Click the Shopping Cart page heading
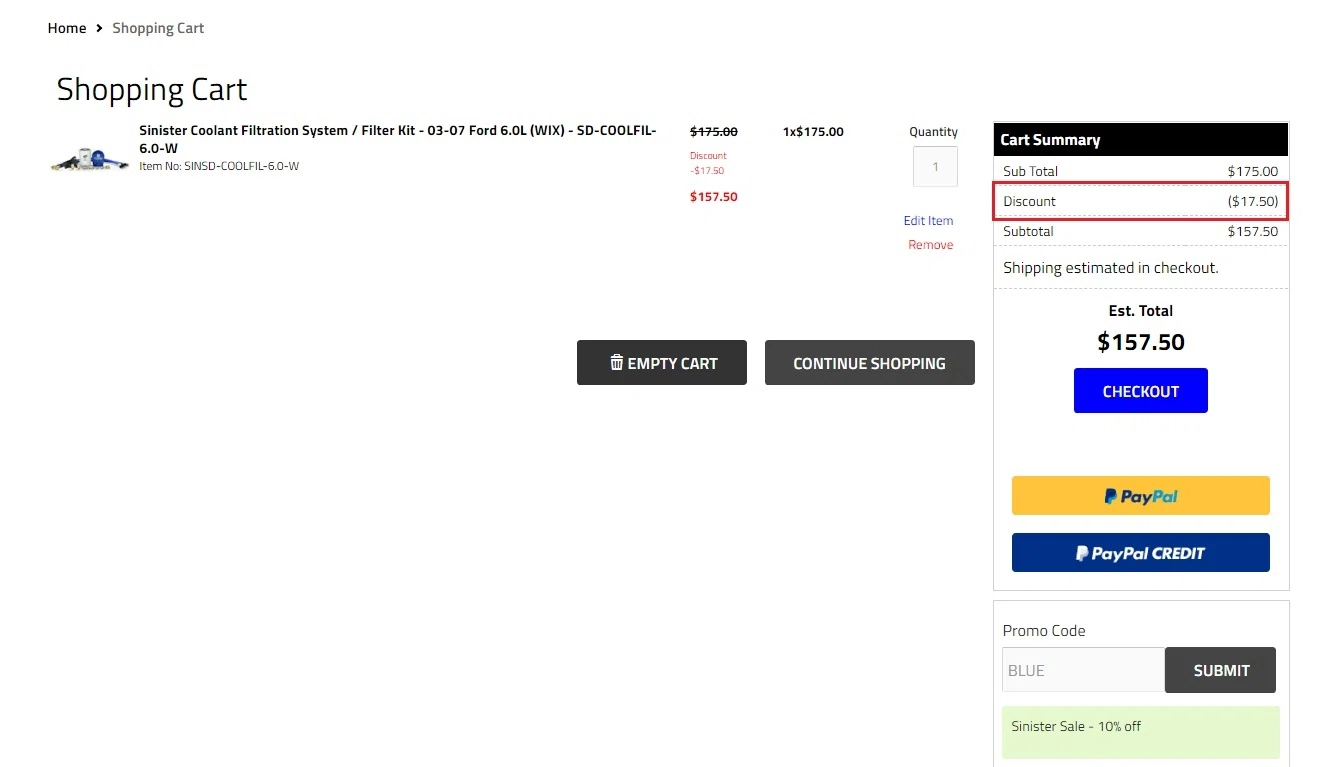This screenshot has height=767, width=1327. [152, 89]
